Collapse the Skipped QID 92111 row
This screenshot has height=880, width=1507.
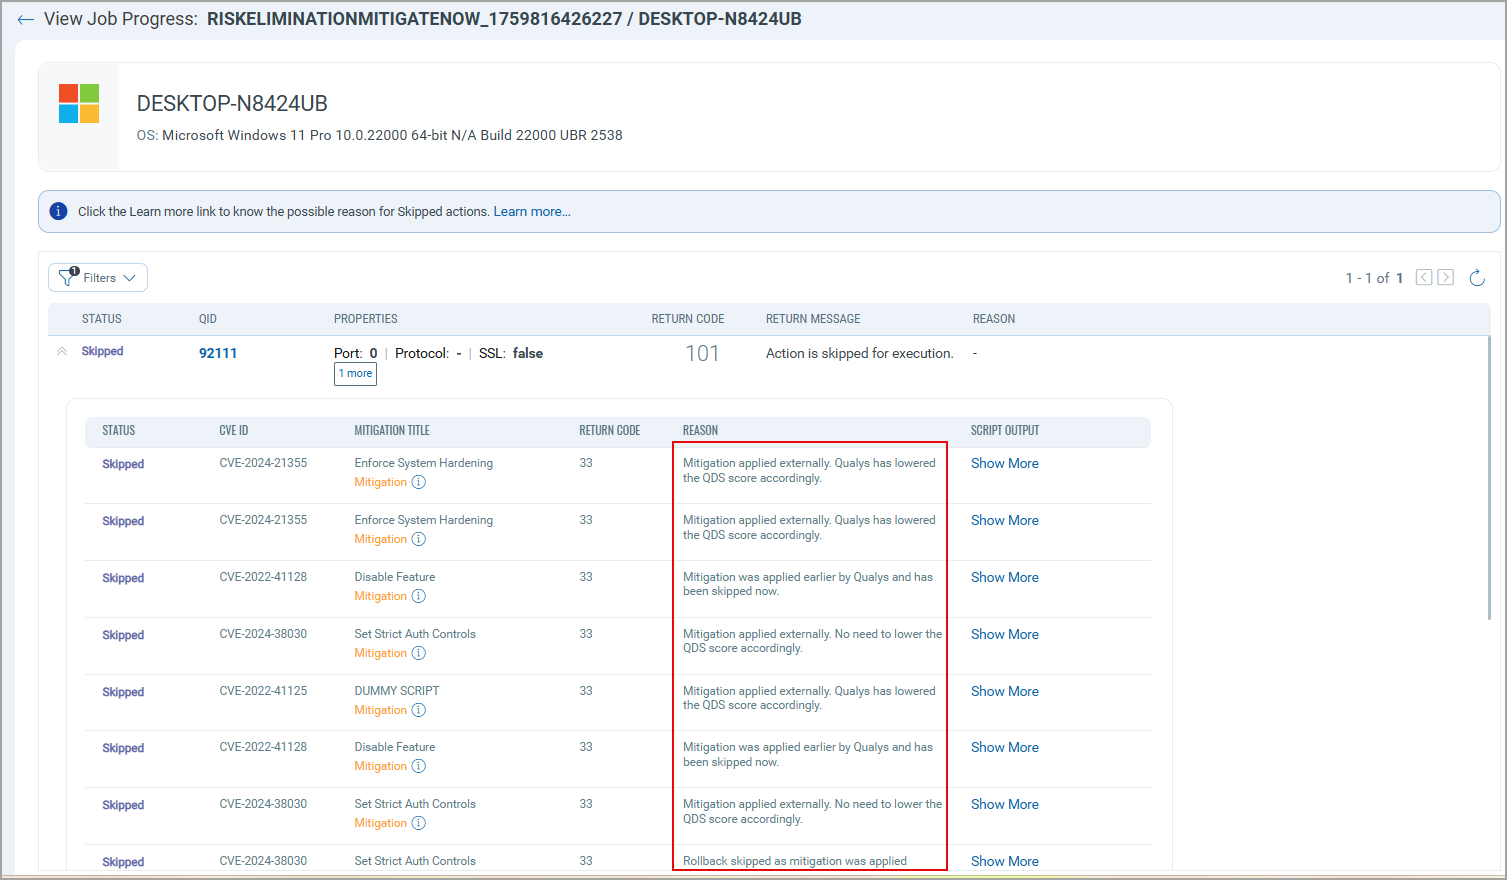(62, 352)
